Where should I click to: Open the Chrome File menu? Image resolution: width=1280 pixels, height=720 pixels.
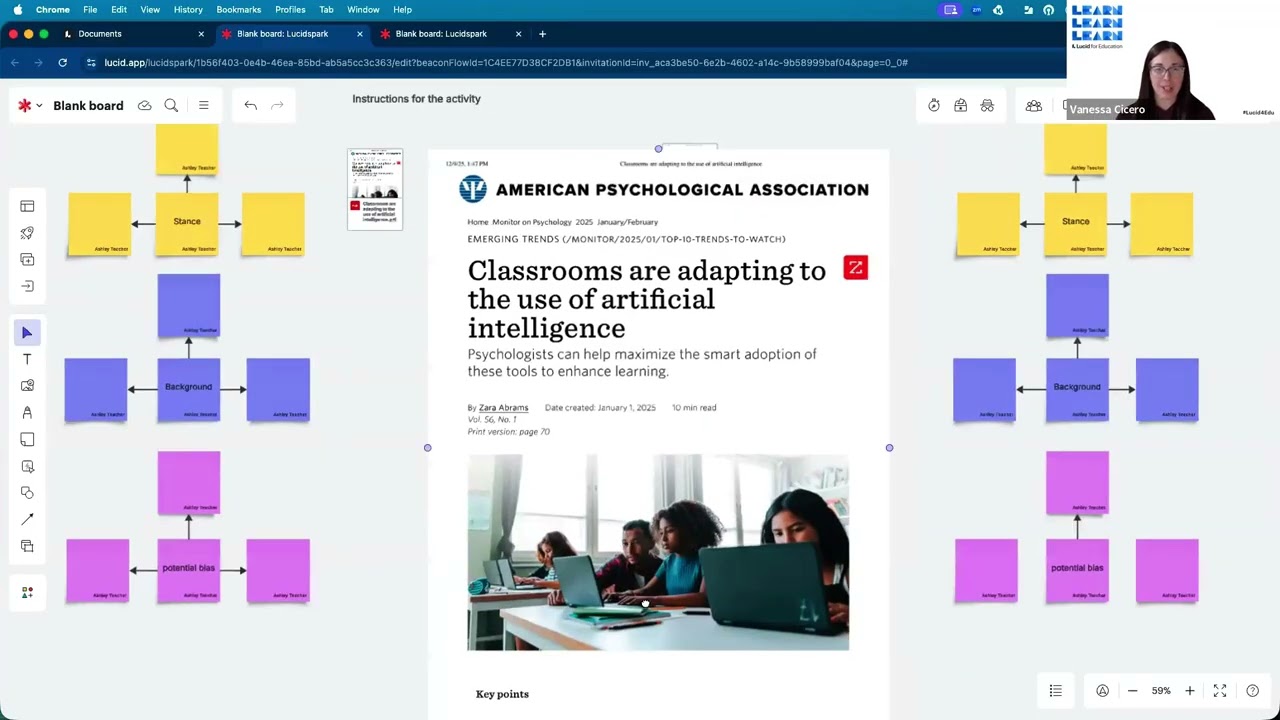click(90, 10)
